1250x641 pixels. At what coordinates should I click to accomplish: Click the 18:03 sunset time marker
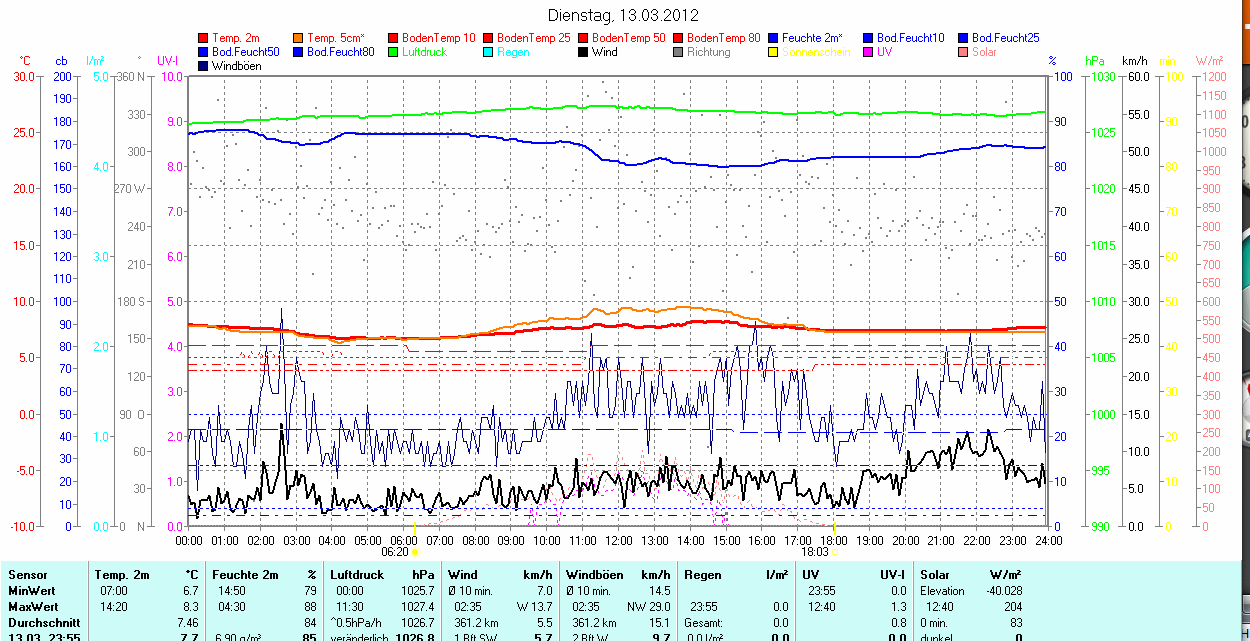(815, 551)
